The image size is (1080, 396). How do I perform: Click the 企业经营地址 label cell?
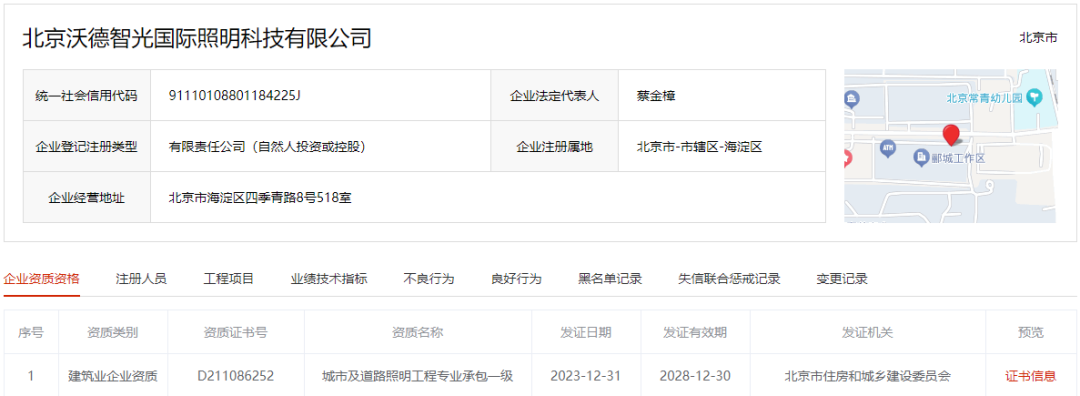tap(87, 198)
